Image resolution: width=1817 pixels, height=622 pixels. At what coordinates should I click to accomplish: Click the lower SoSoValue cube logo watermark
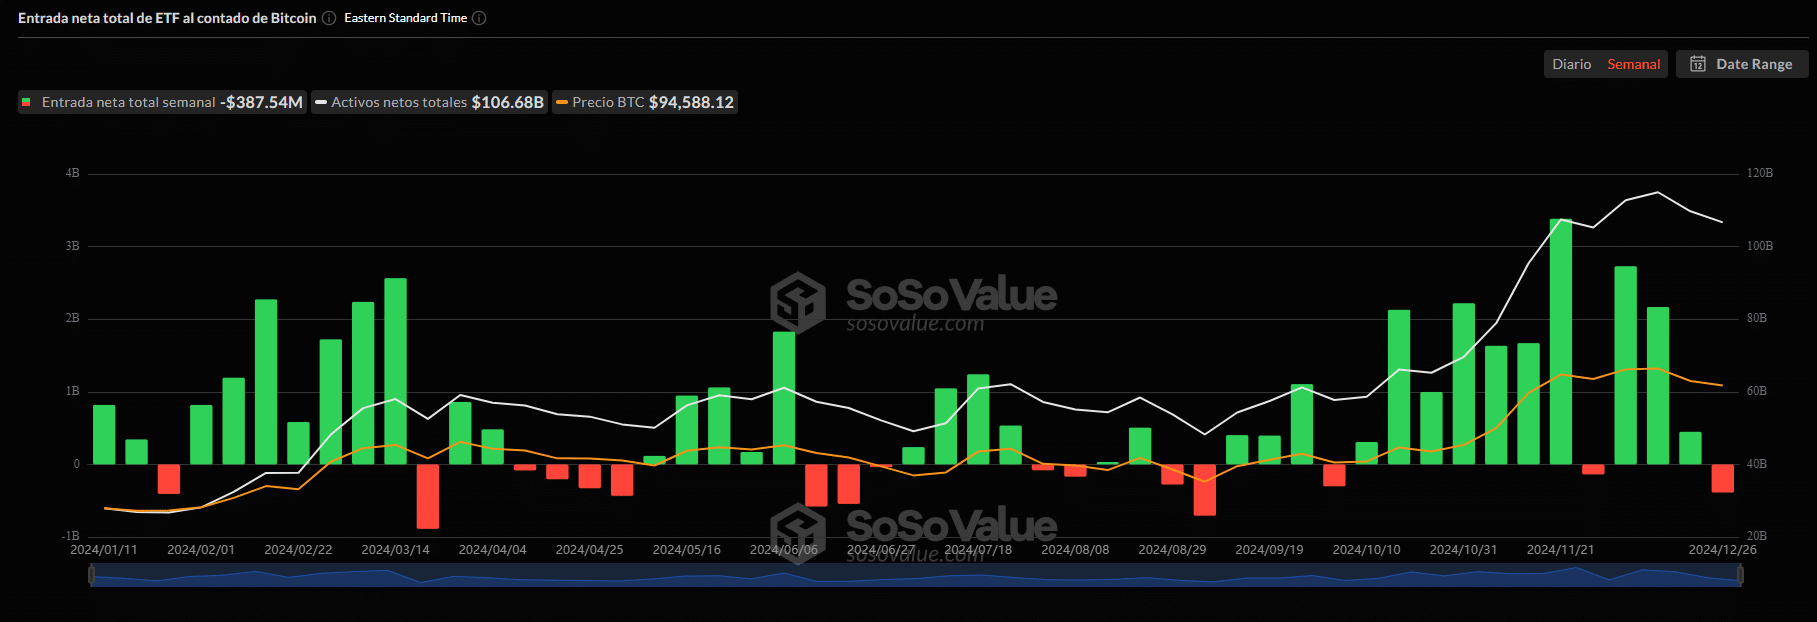[797, 530]
